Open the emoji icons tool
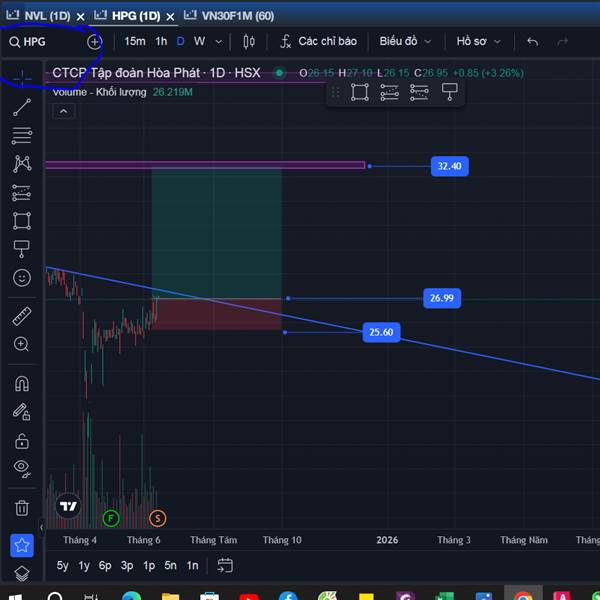Viewport: 600px width, 600px height. pos(22,277)
